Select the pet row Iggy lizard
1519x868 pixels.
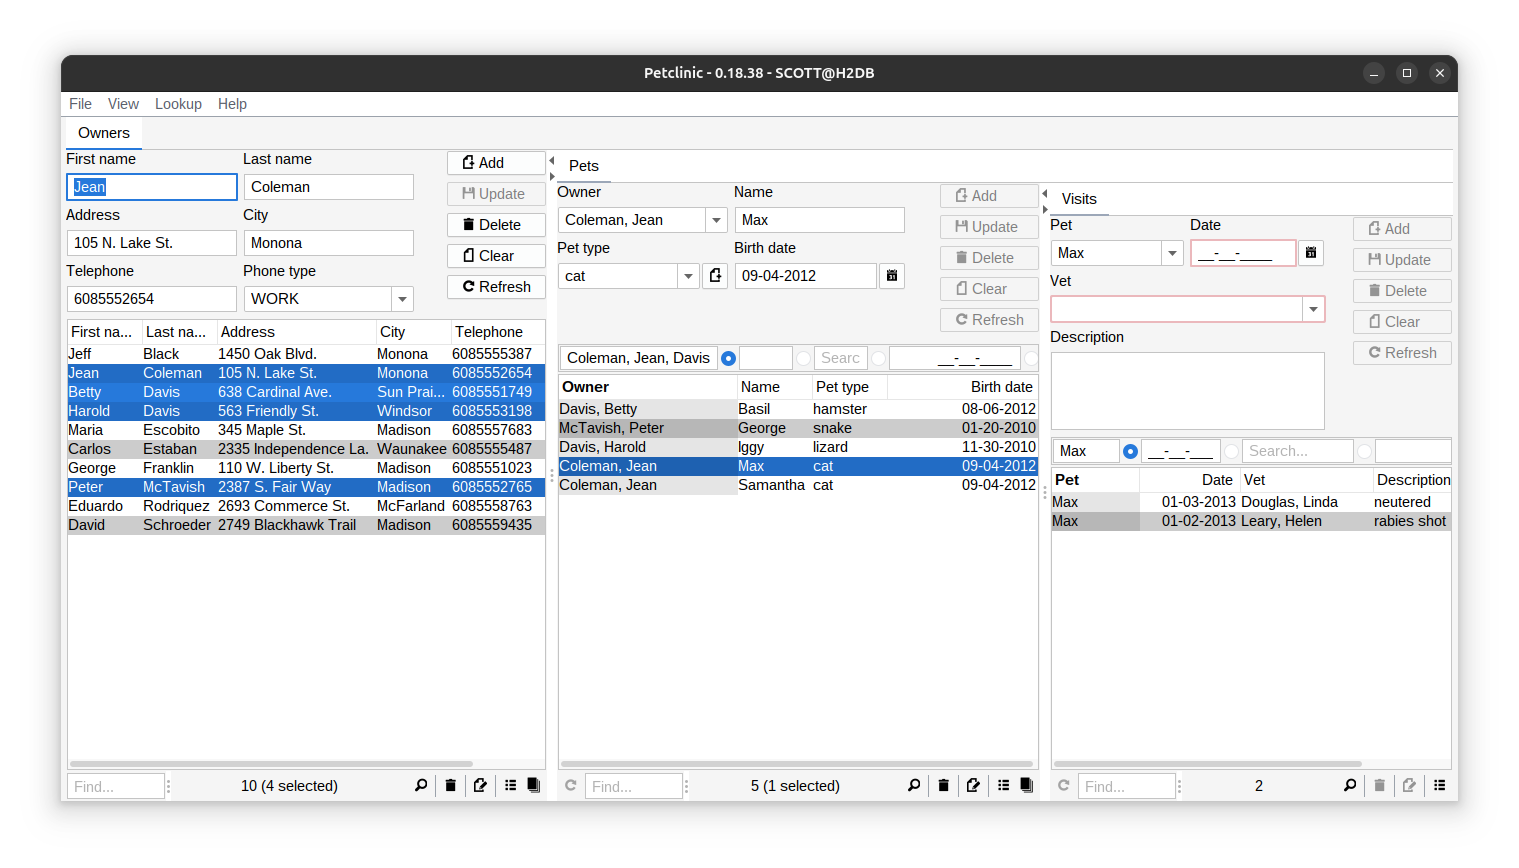pos(798,447)
